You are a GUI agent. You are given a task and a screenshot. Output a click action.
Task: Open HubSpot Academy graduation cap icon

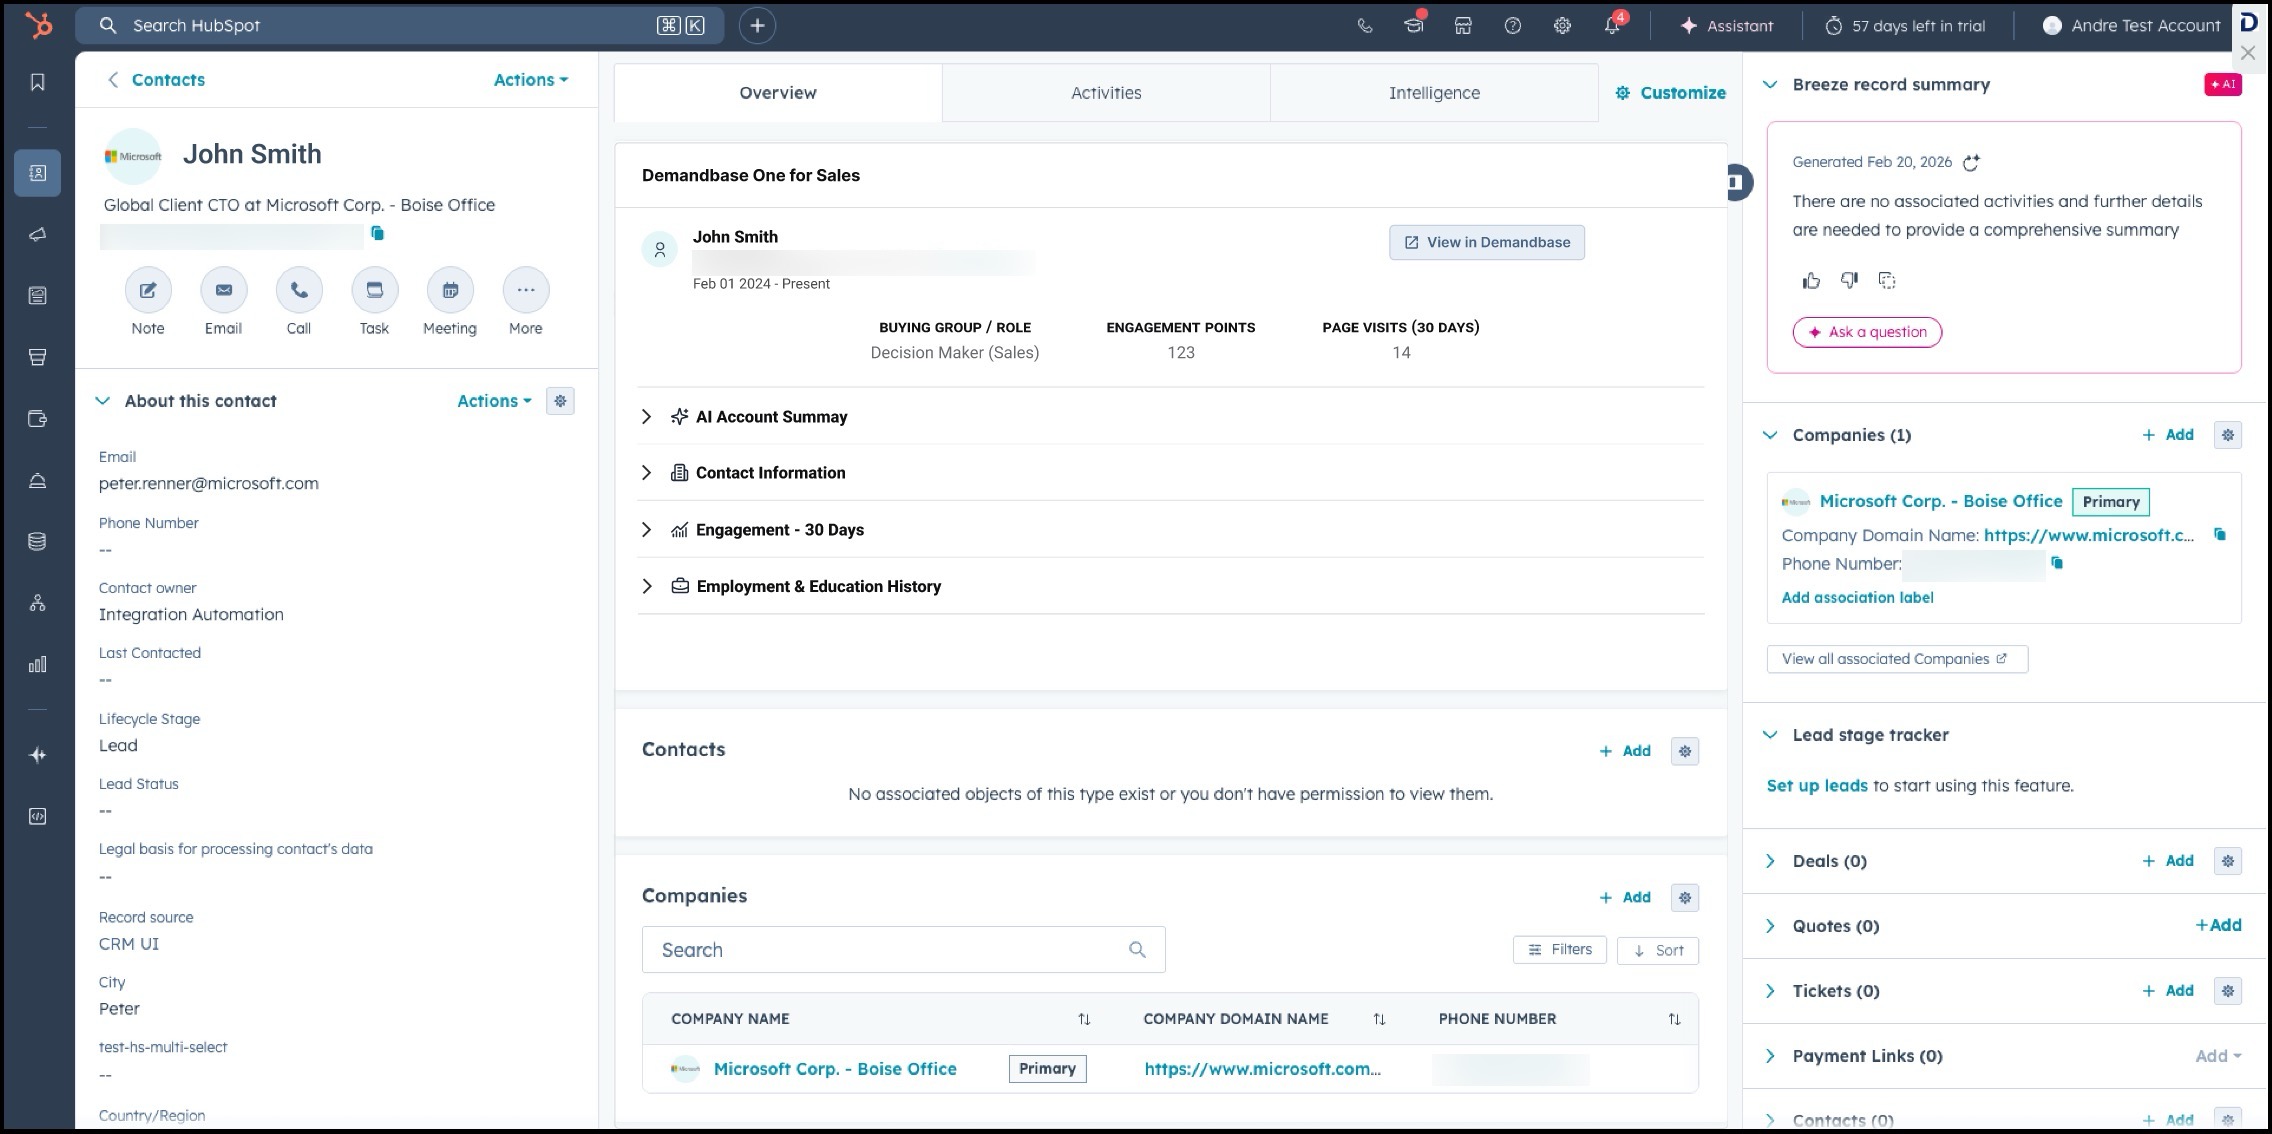tap(1414, 26)
